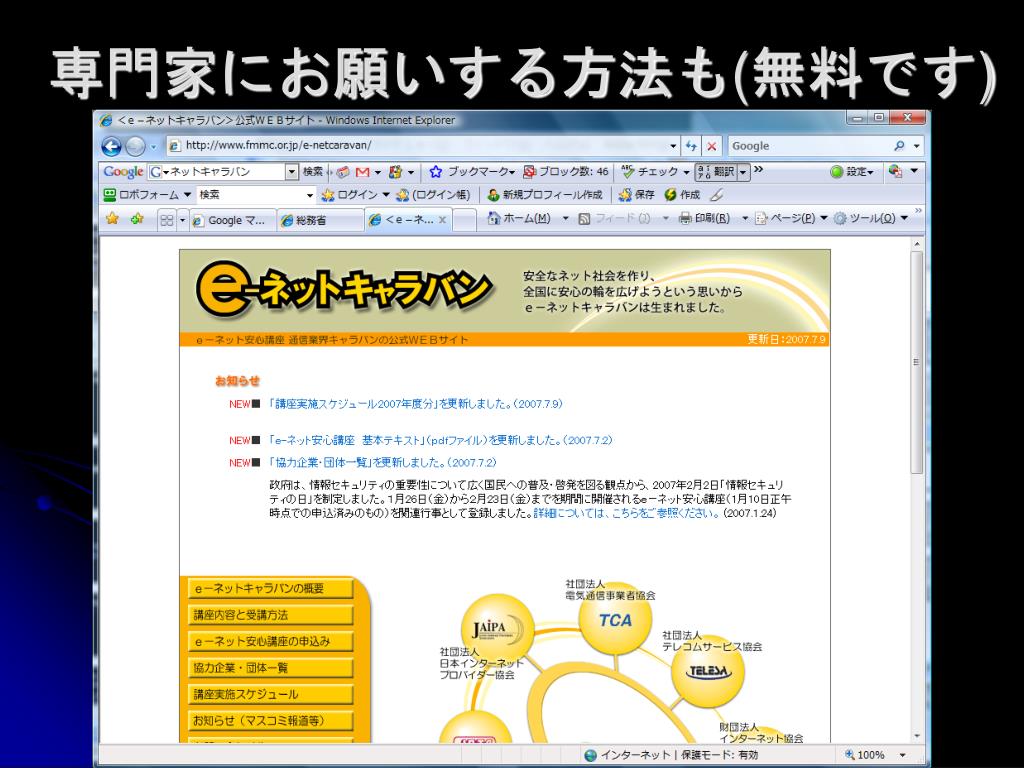The image size is (1024, 768).
Task: Click in the Google search box
Action: point(809,146)
